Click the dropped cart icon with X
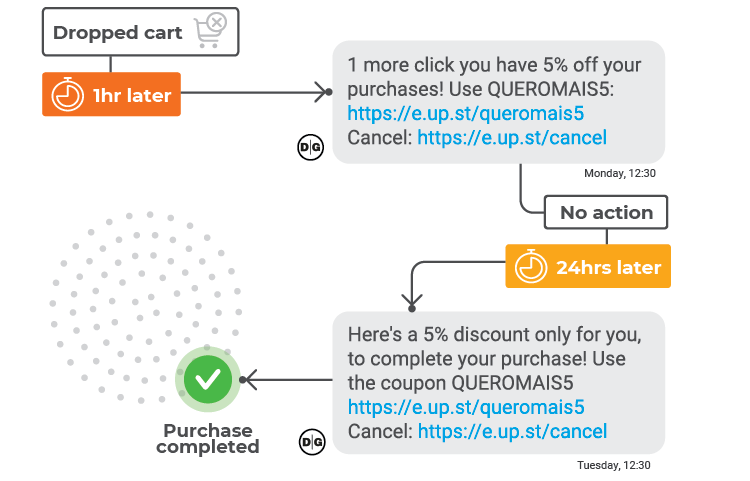The height and width of the screenshot is (481, 750). click(210, 30)
